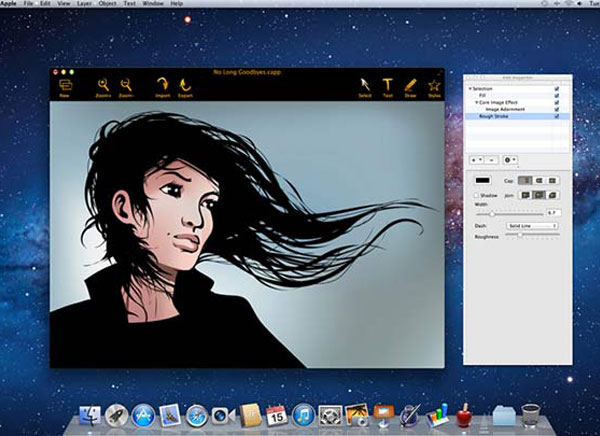Image resolution: width=600 pixels, height=436 pixels.
Task: Select the middle Join style button
Action: 539,195
